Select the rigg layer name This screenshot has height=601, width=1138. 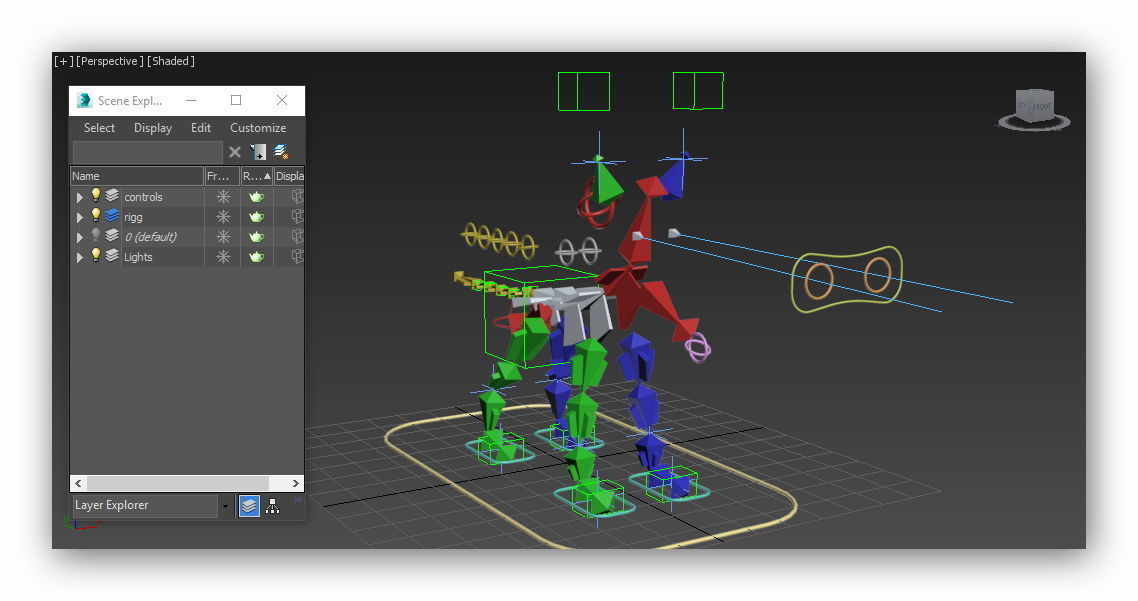click(x=133, y=217)
